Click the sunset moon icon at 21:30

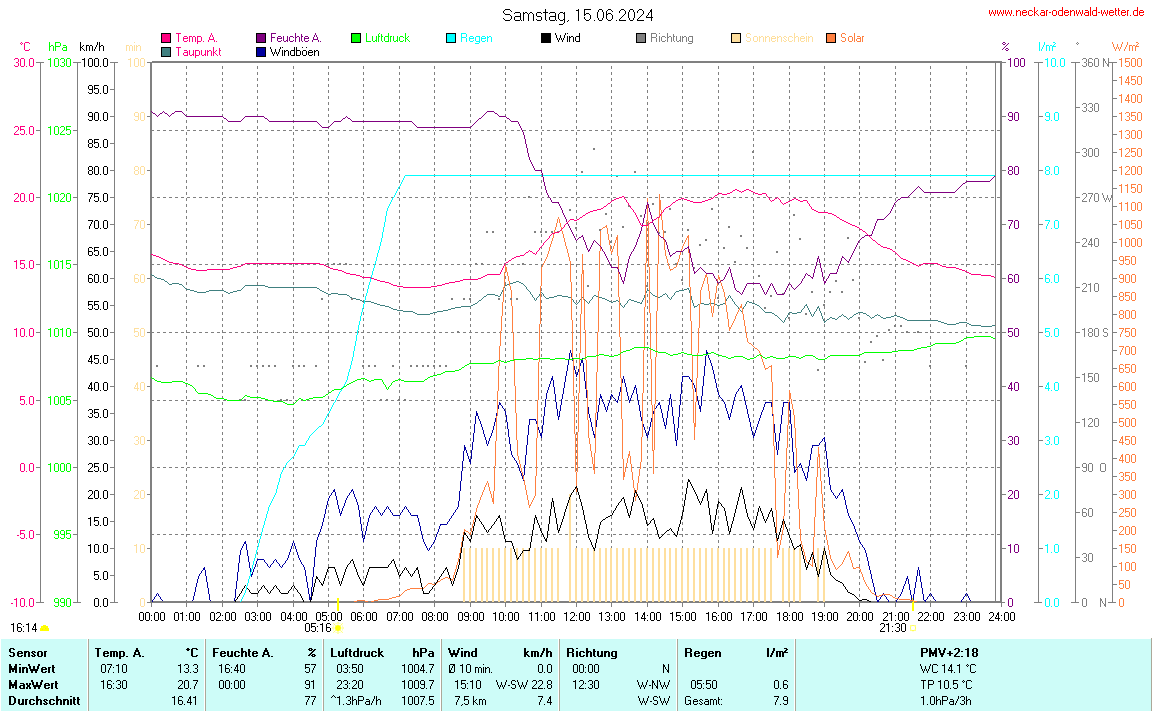(x=913, y=628)
